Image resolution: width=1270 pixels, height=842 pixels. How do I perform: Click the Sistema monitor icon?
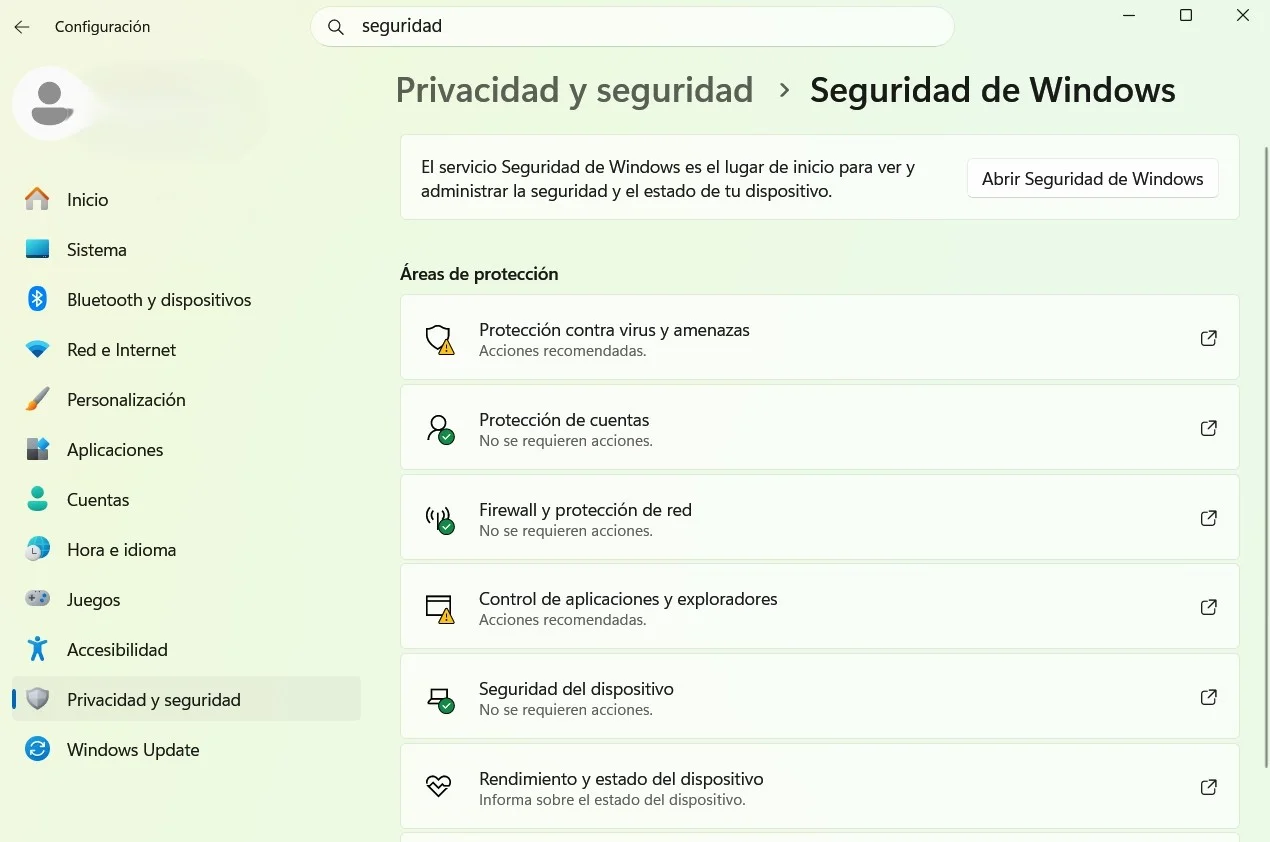coord(37,249)
